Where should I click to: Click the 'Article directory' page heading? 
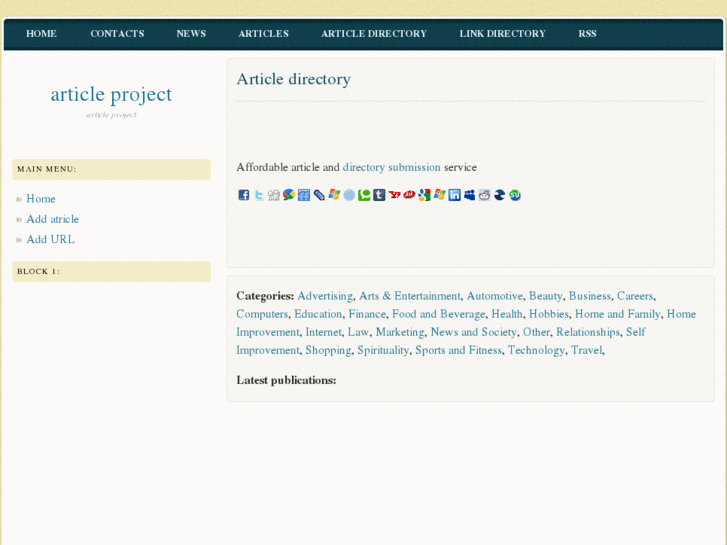[x=293, y=79]
